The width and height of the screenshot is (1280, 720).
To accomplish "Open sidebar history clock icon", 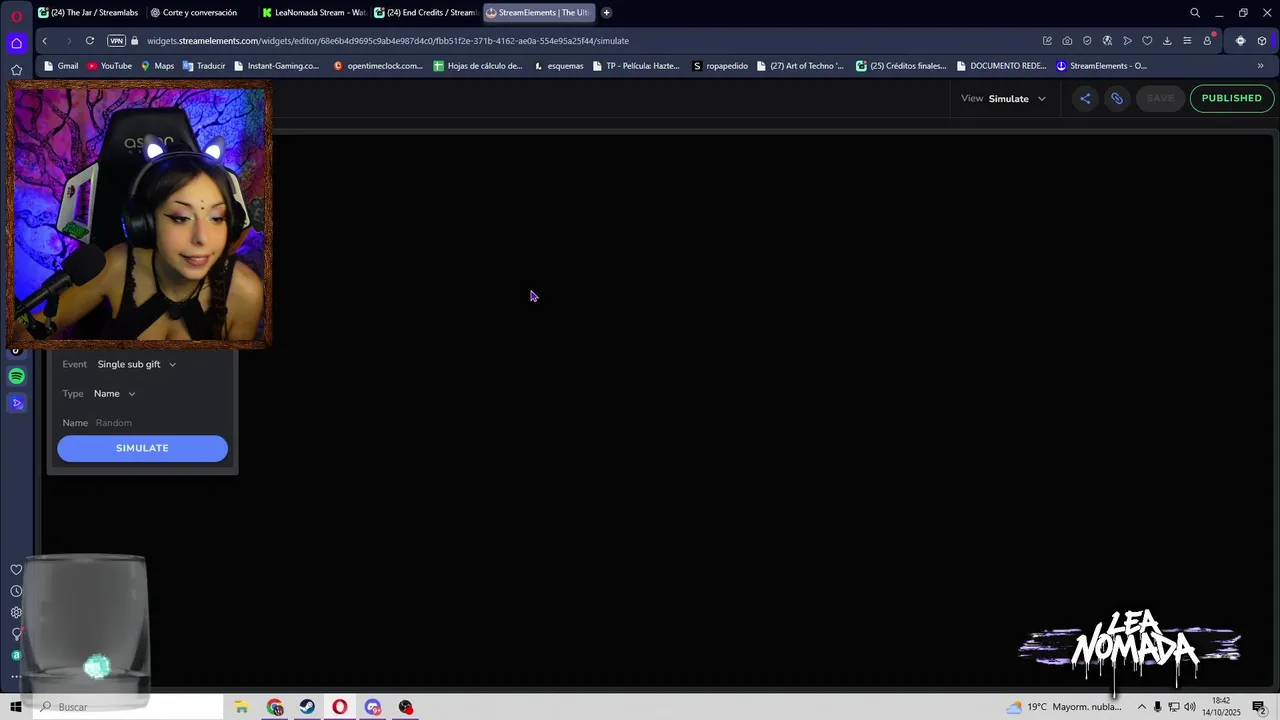I will pyautogui.click(x=16, y=591).
